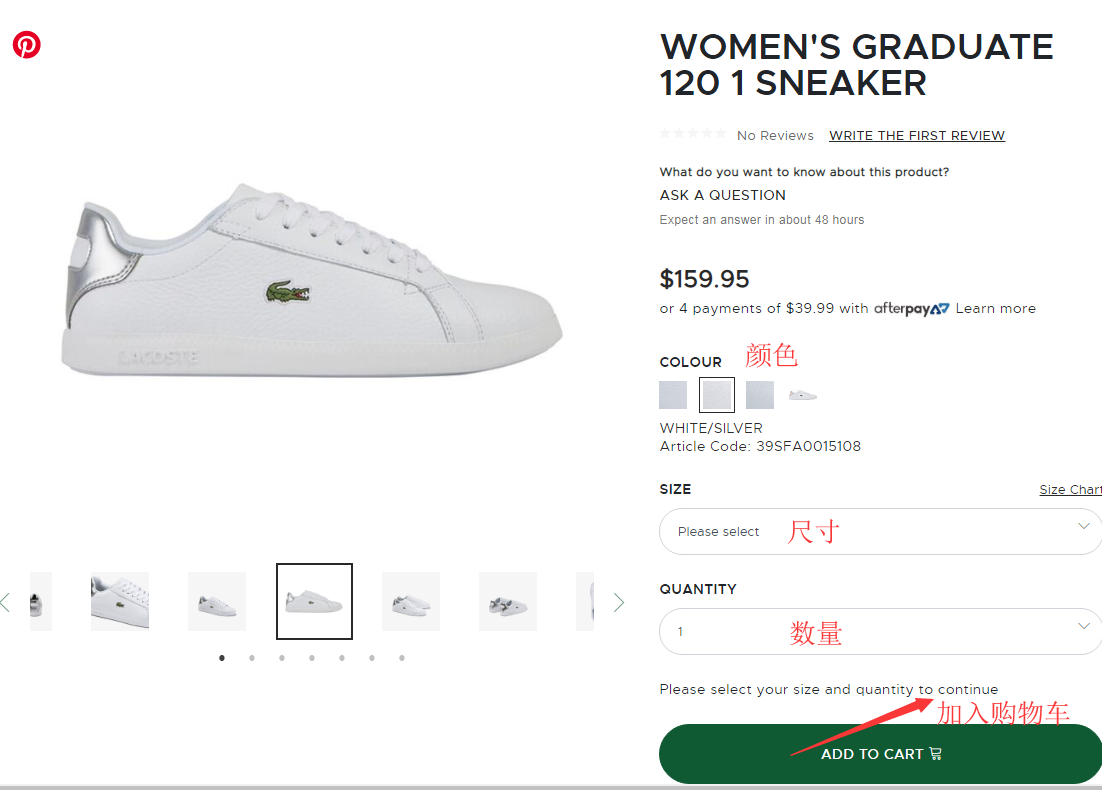The height and width of the screenshot is (790, 1102).
Task: Click Write the First Review link
Action: (917, 136)
